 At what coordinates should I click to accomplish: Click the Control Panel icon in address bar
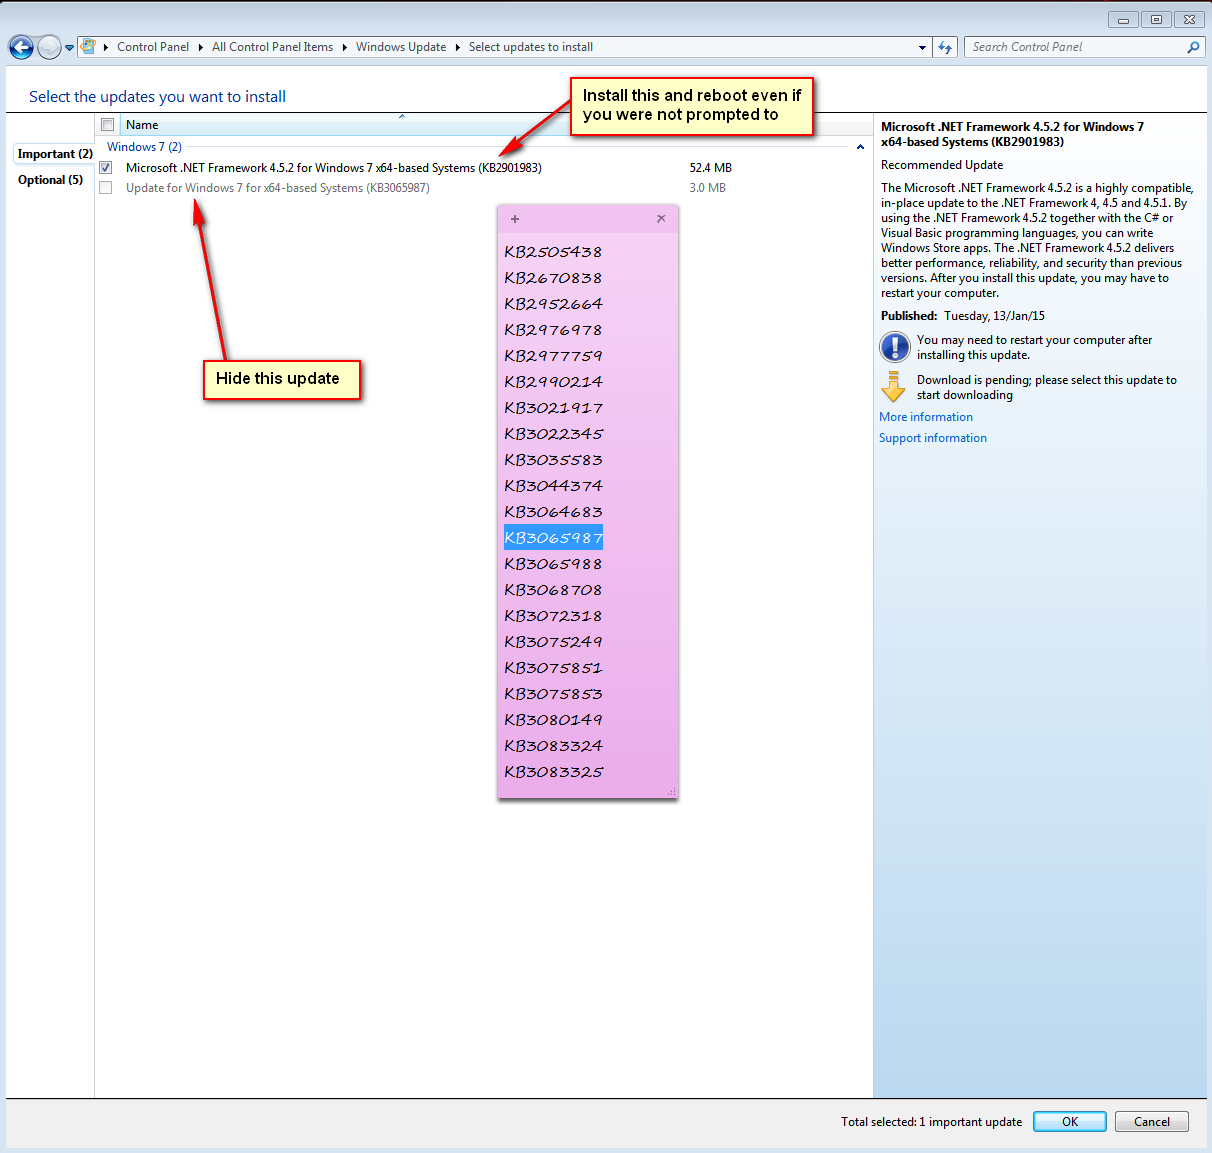coord(88,46)
